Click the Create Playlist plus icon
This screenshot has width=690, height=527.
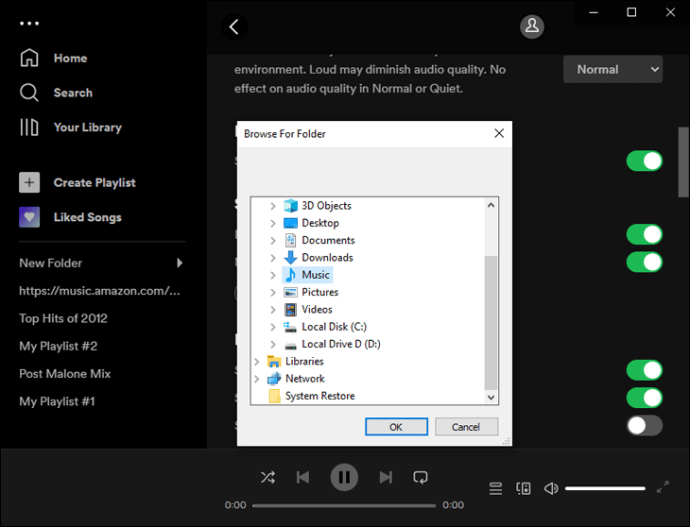(29, 182)
